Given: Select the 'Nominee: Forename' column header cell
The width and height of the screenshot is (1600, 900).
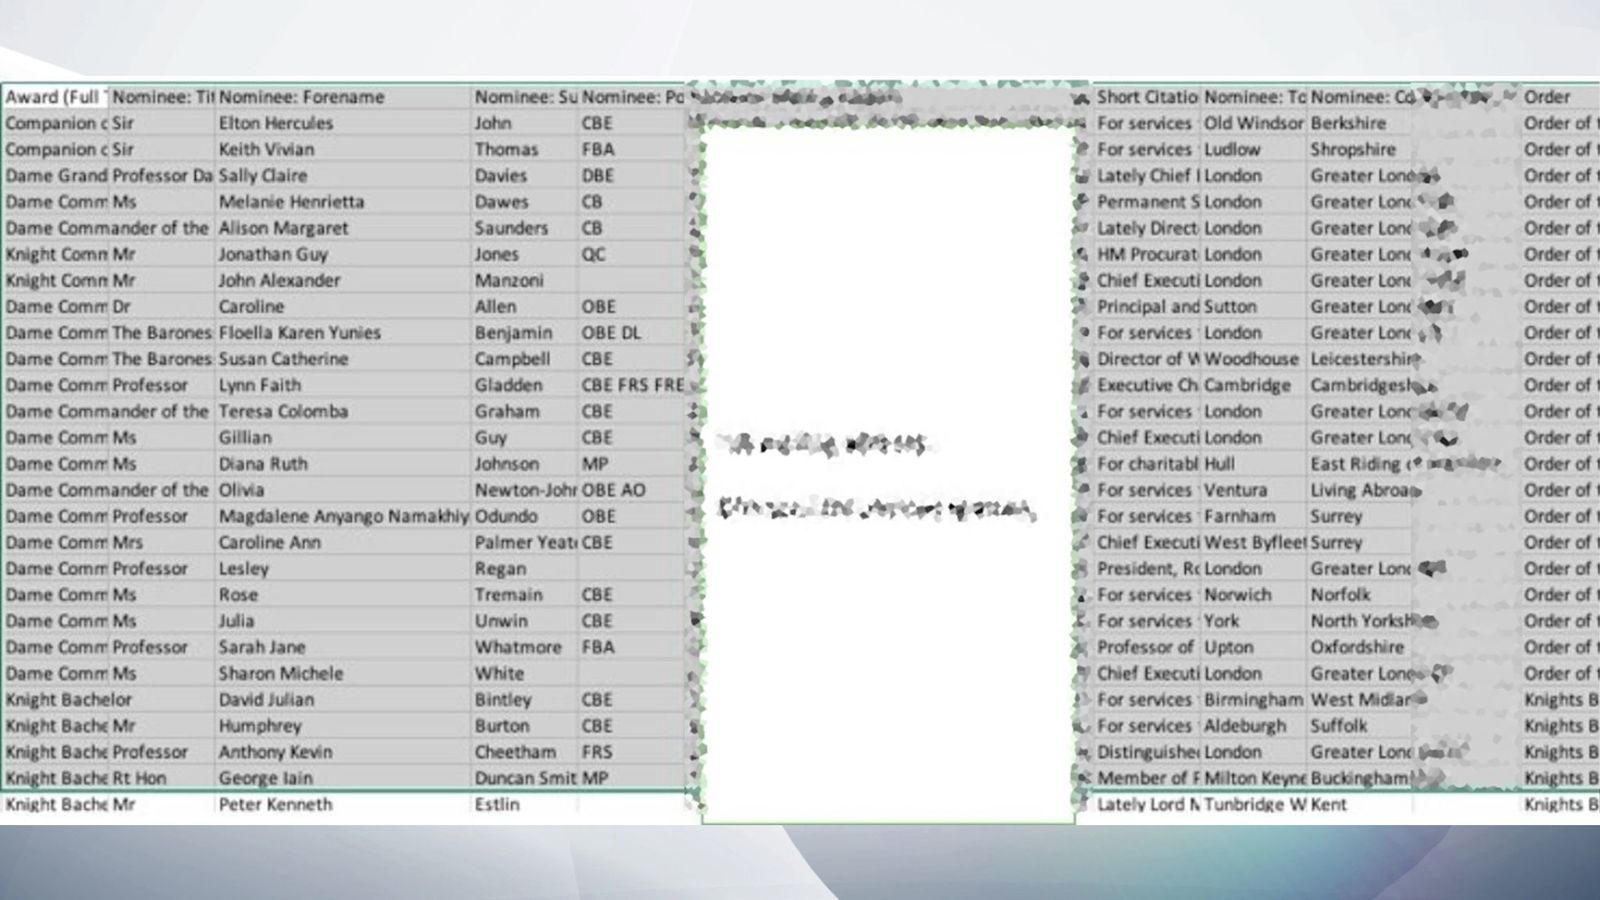Looking at the screenshot, I should 343,97.
